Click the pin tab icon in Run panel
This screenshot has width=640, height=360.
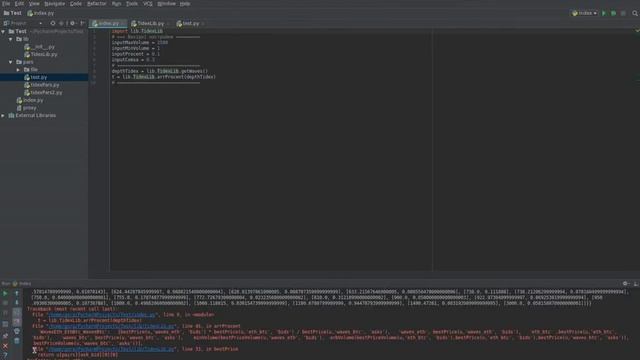(x=5, y=336)
